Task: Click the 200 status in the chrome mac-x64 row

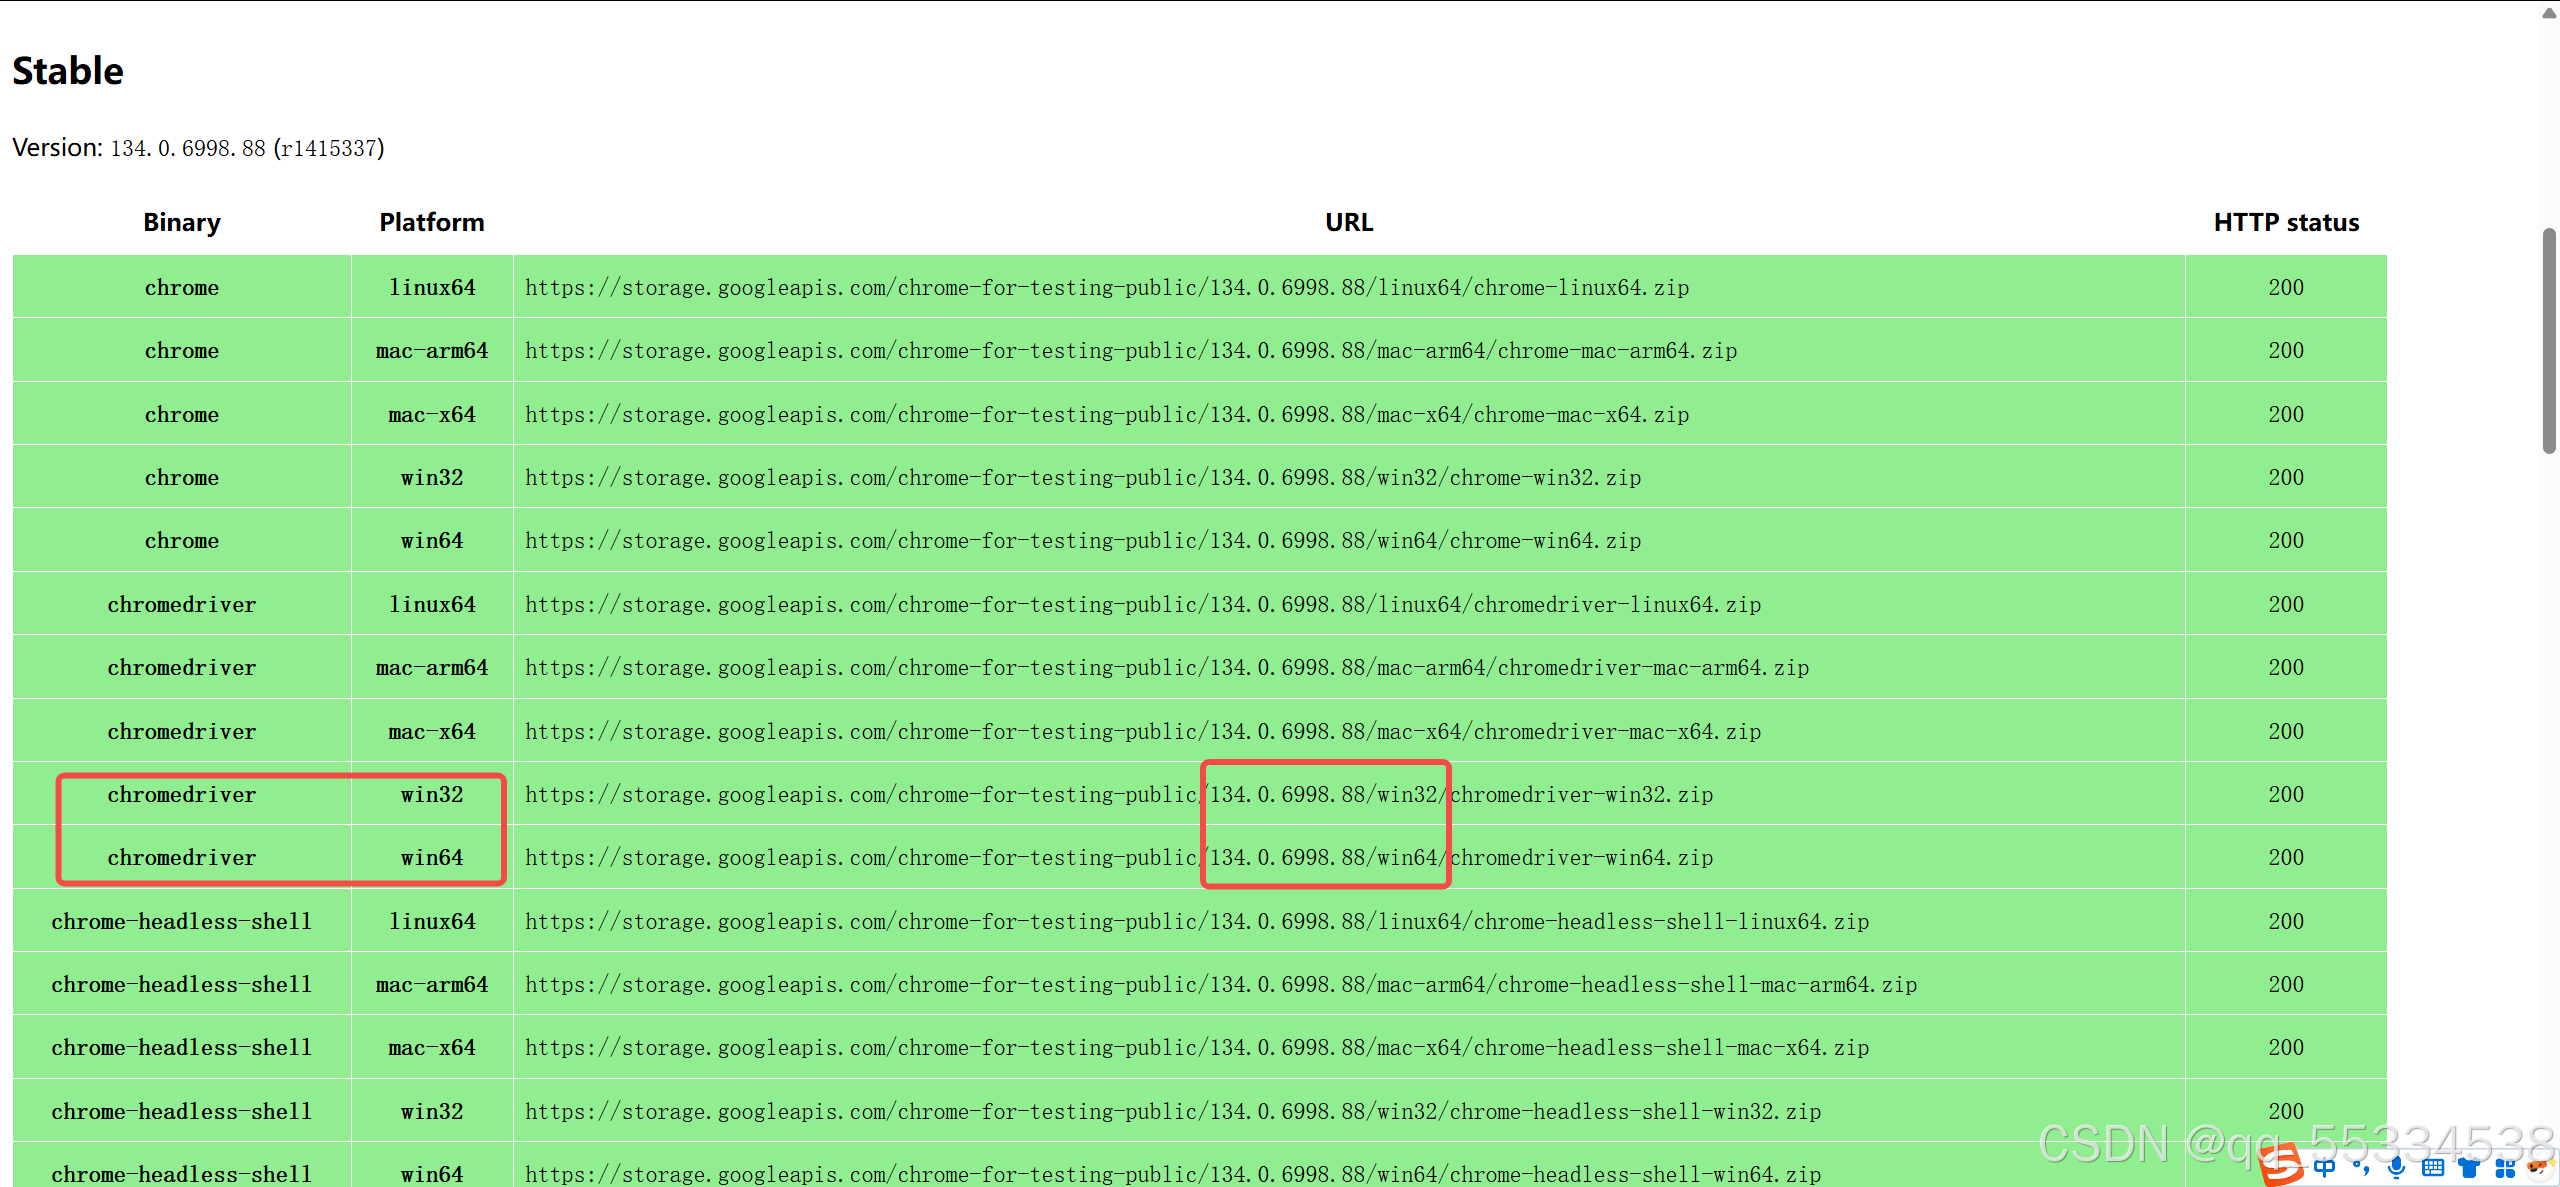Action: click(x=2286, y=415)
